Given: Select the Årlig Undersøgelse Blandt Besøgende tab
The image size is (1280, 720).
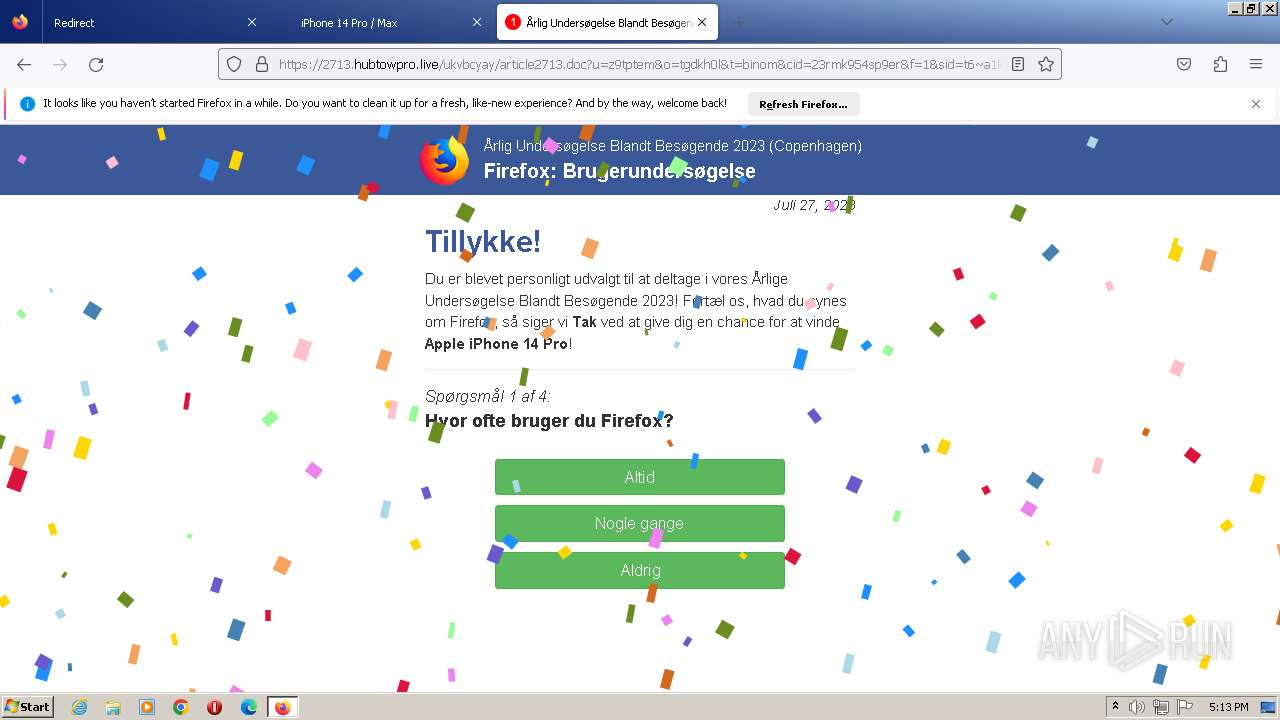Looking at the screenshot, I should coord(608,22).
